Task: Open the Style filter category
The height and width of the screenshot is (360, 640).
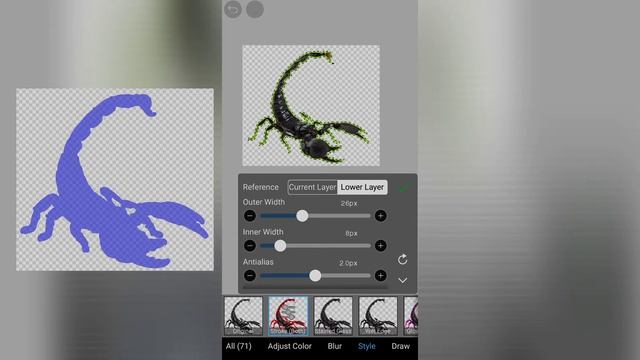Action: [x=367, y=346]
